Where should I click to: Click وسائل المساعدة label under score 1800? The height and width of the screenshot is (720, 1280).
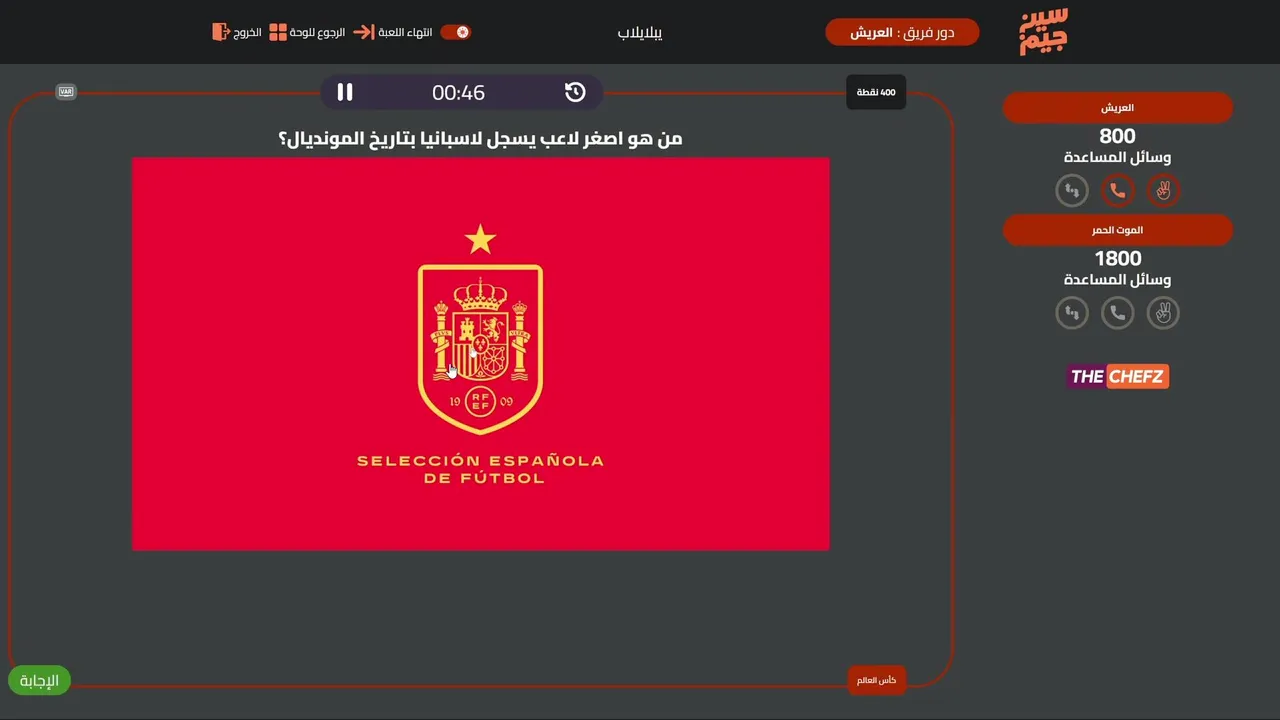point(1118,280)
